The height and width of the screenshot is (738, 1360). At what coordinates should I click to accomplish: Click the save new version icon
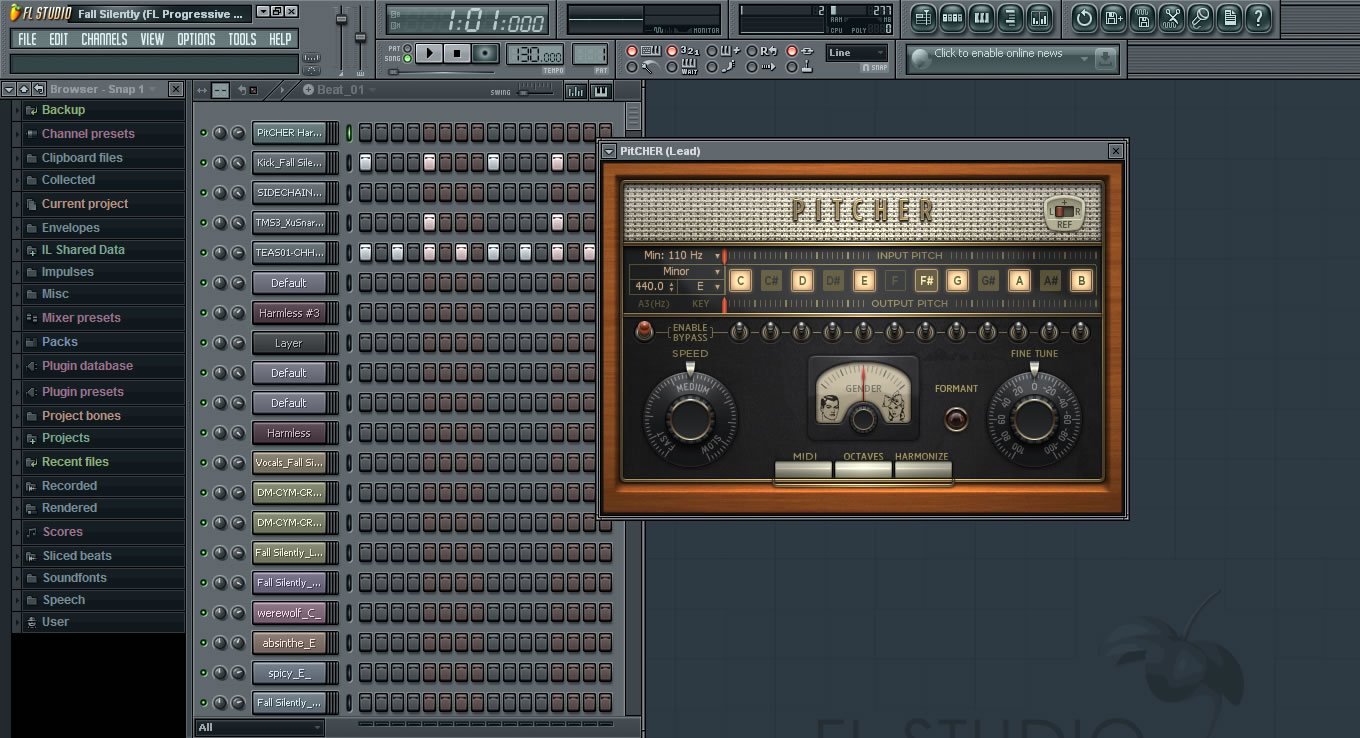1114,17
